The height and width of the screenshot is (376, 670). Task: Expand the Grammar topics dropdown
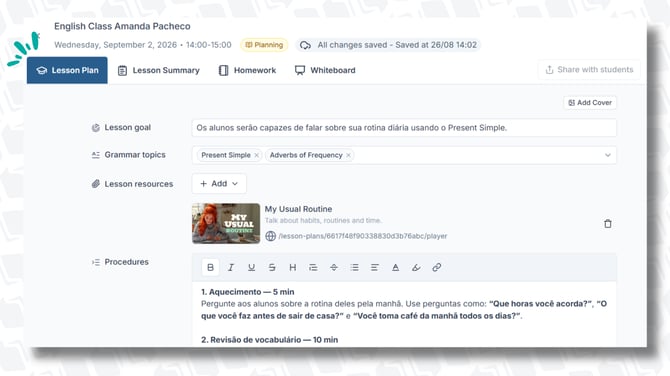[608, 155]
